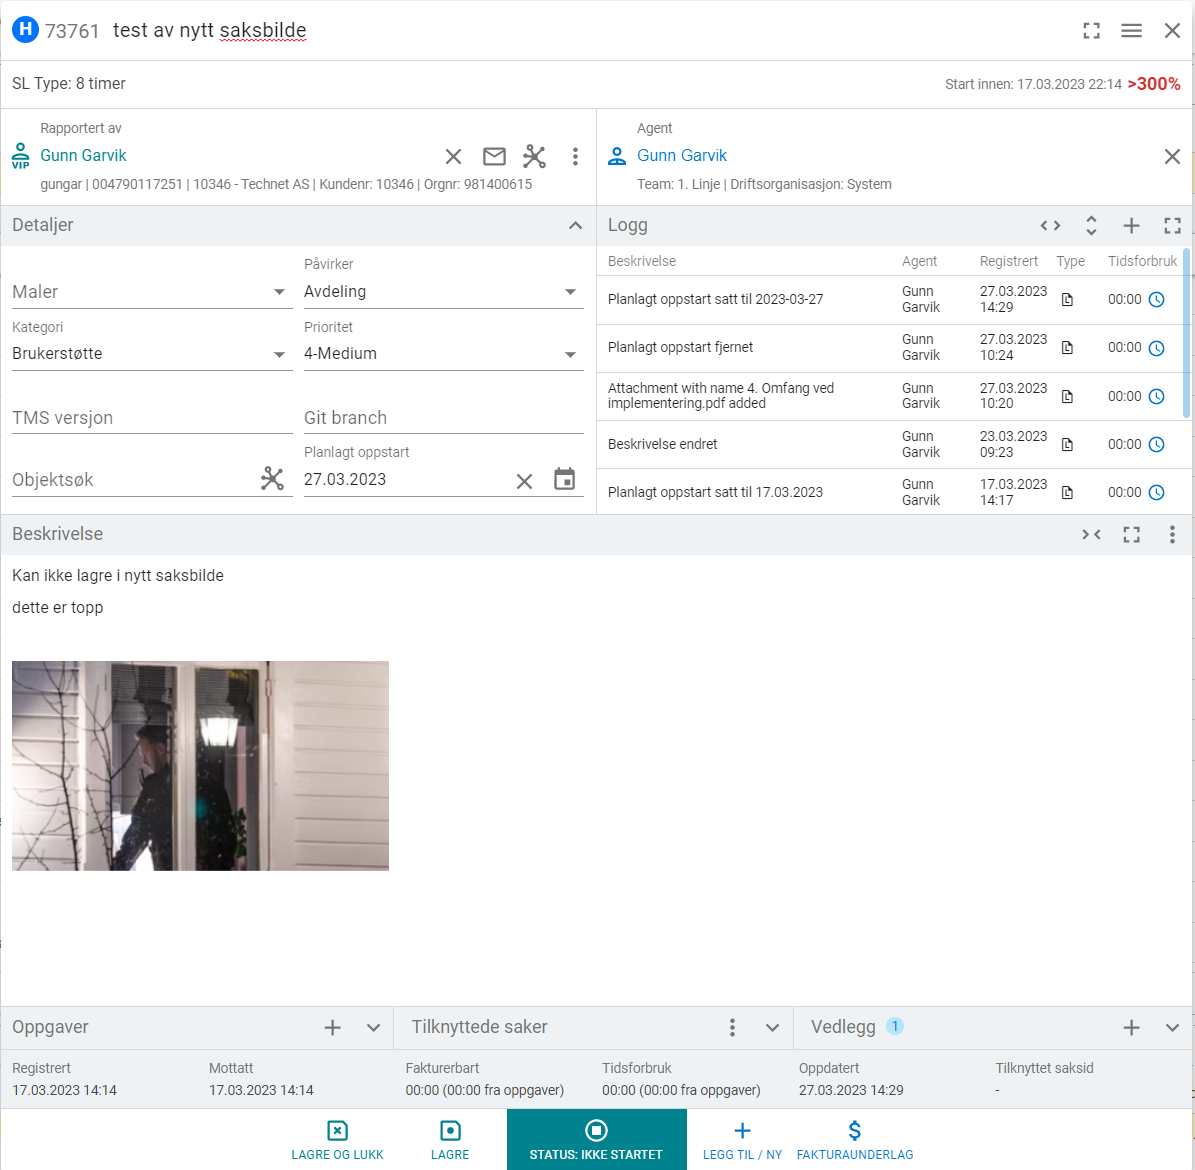Click the case title 'test av nytt saksbilde'
Image resolution: width=1195 pixels, height=1170 pixels.
[210, 30]
